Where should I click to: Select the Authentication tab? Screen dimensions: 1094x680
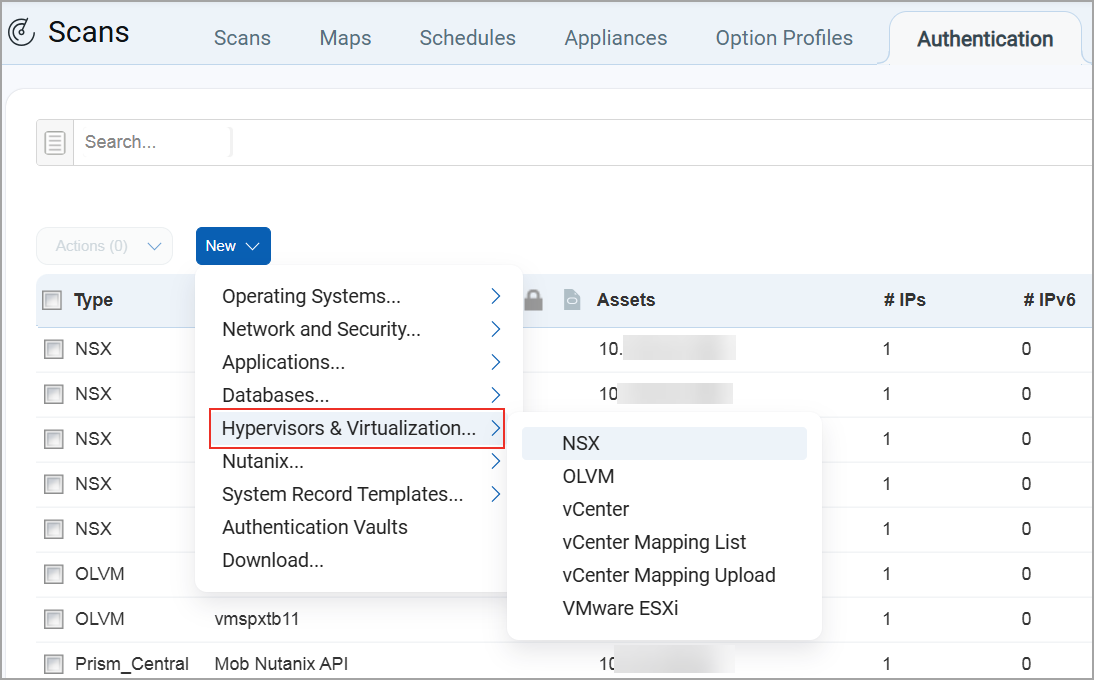[x=985, y=39]
